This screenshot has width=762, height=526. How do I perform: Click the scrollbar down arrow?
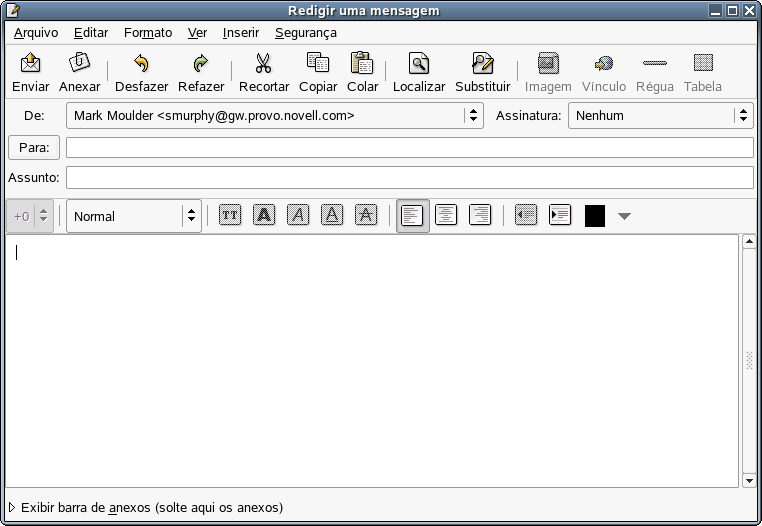tap(749, 480)
